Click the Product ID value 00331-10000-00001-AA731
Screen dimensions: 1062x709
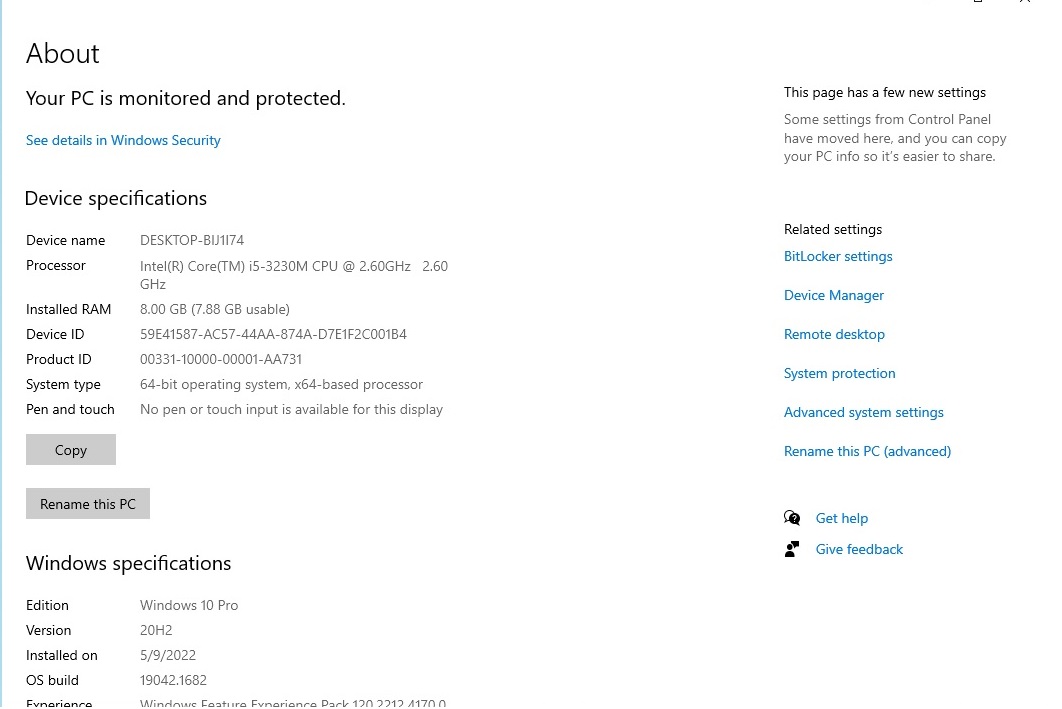[221, 359]
